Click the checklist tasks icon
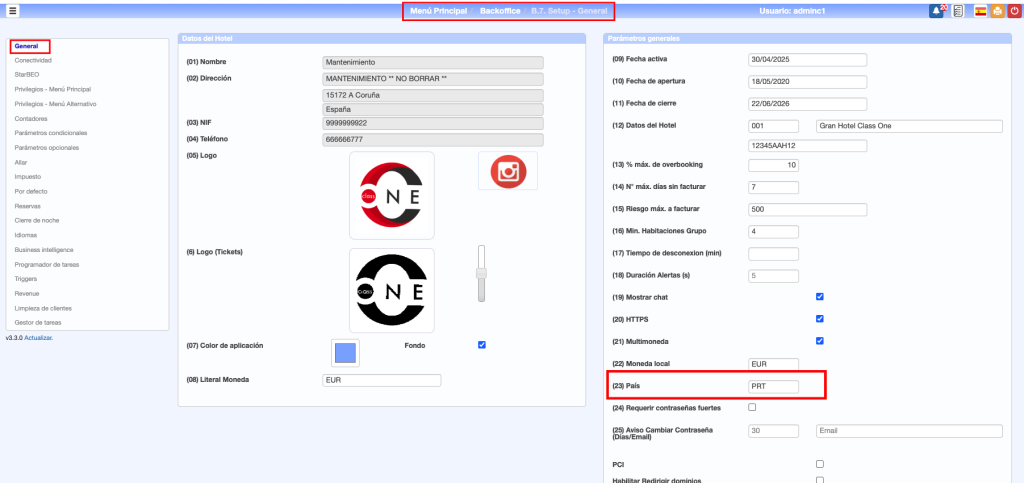The width and height of the screenshot is (1024, 483). click(958, 11)
